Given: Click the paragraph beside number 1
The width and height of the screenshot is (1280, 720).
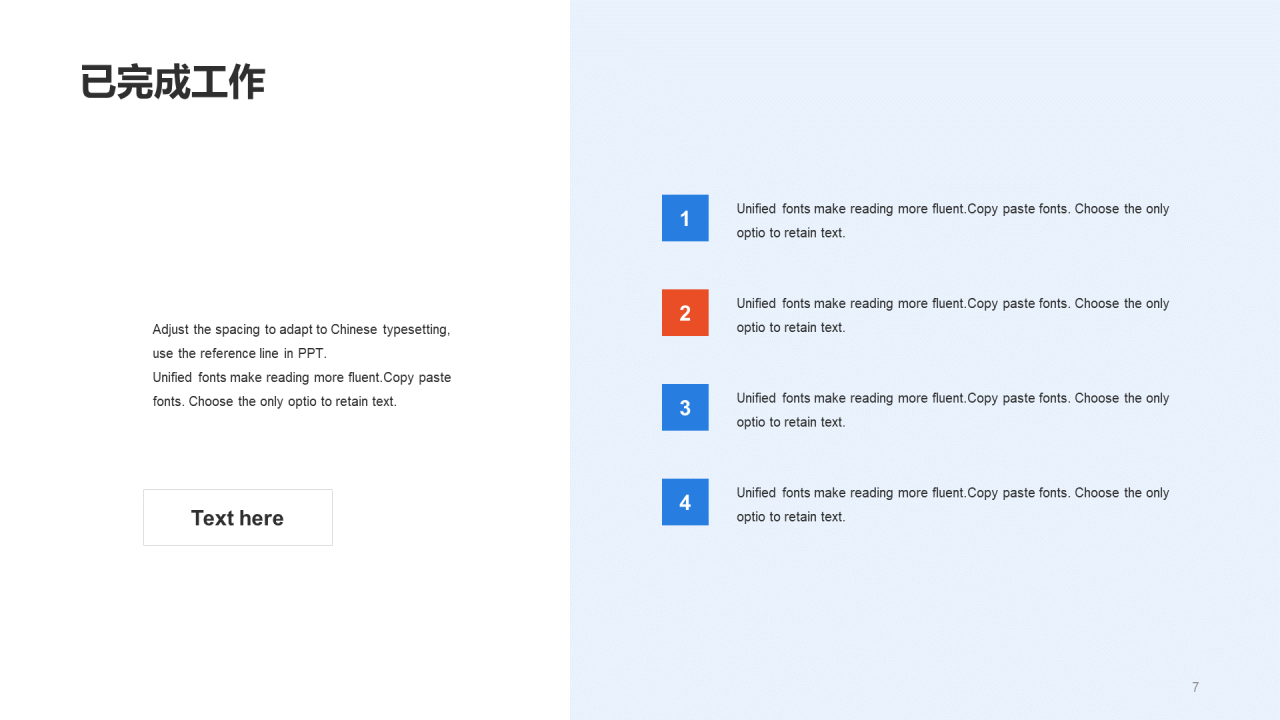Looking at the screenshot, I should pyautogui.click(x=953, y=221).
